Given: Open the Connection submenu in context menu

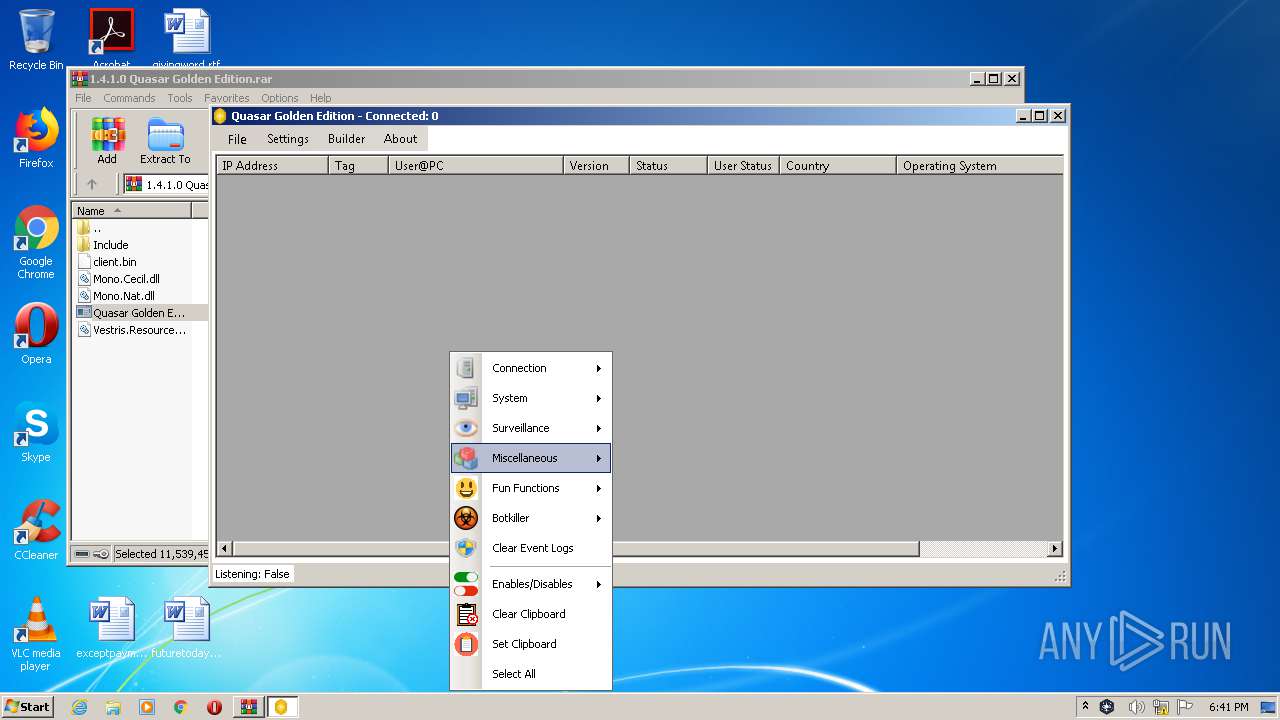Looking at the screenshot, I should click(531, 368).
